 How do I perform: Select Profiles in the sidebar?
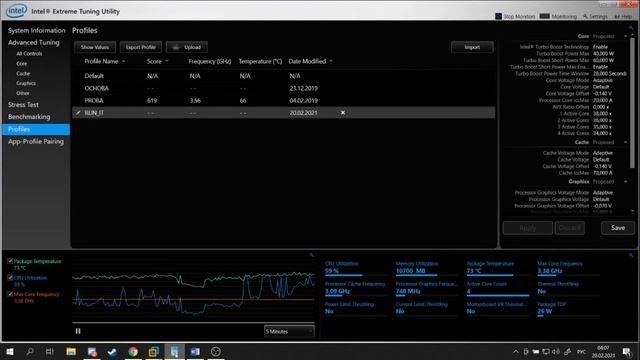point(36,129)
